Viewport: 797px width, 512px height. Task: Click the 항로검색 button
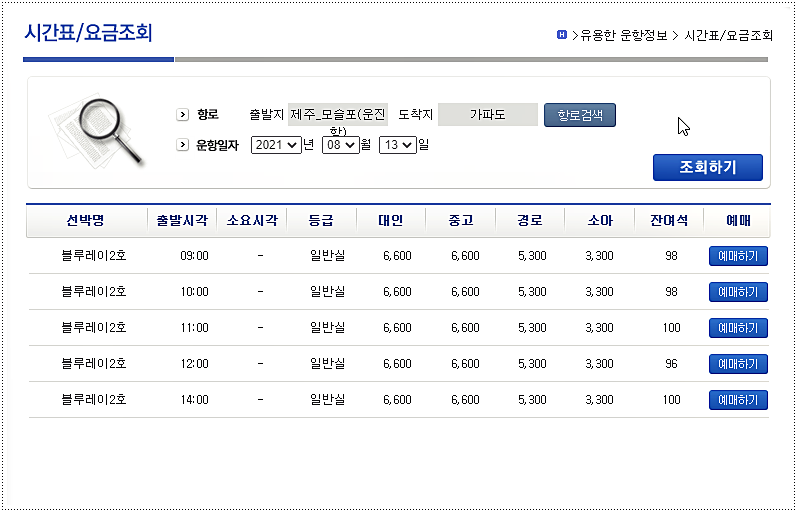click(x=580, y=115)
